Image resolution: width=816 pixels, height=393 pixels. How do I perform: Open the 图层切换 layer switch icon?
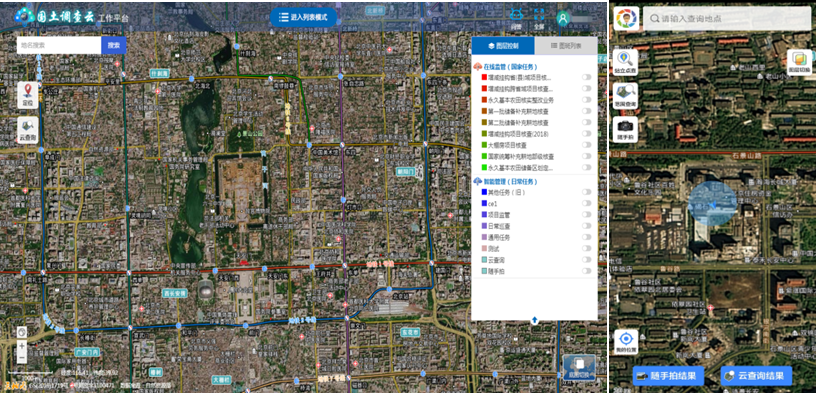799,62
